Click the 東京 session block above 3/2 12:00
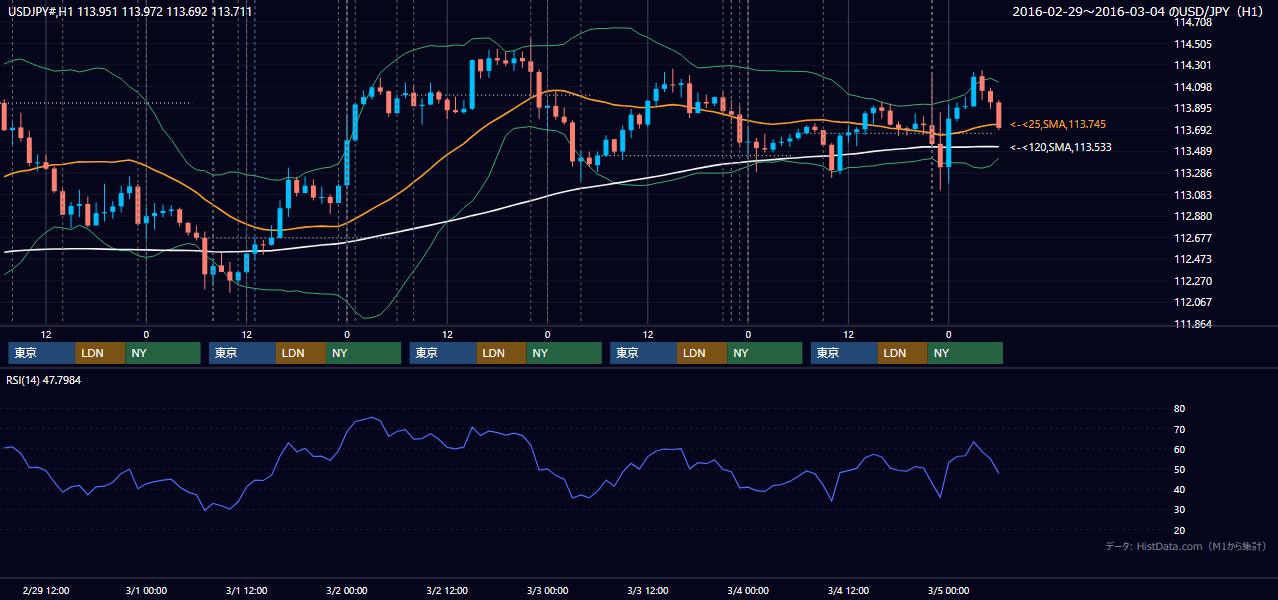This screenshot has width=1278, height=600. (x=444, y=353)
